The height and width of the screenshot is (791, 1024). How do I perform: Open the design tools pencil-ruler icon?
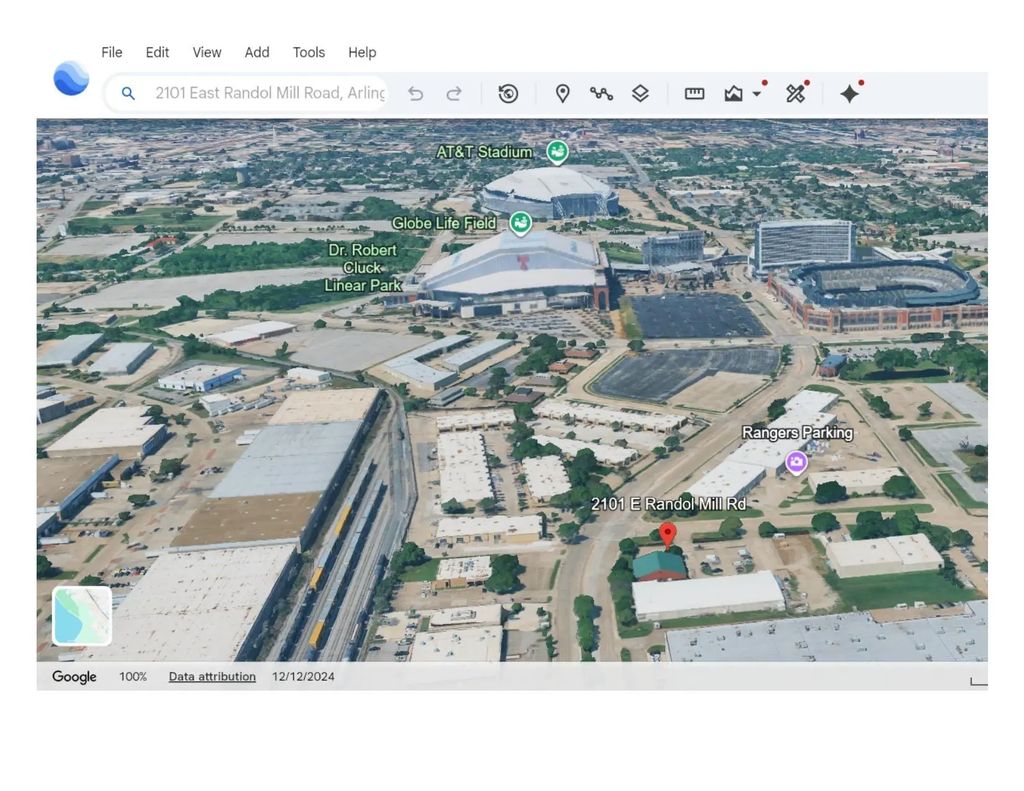[795, 94]
